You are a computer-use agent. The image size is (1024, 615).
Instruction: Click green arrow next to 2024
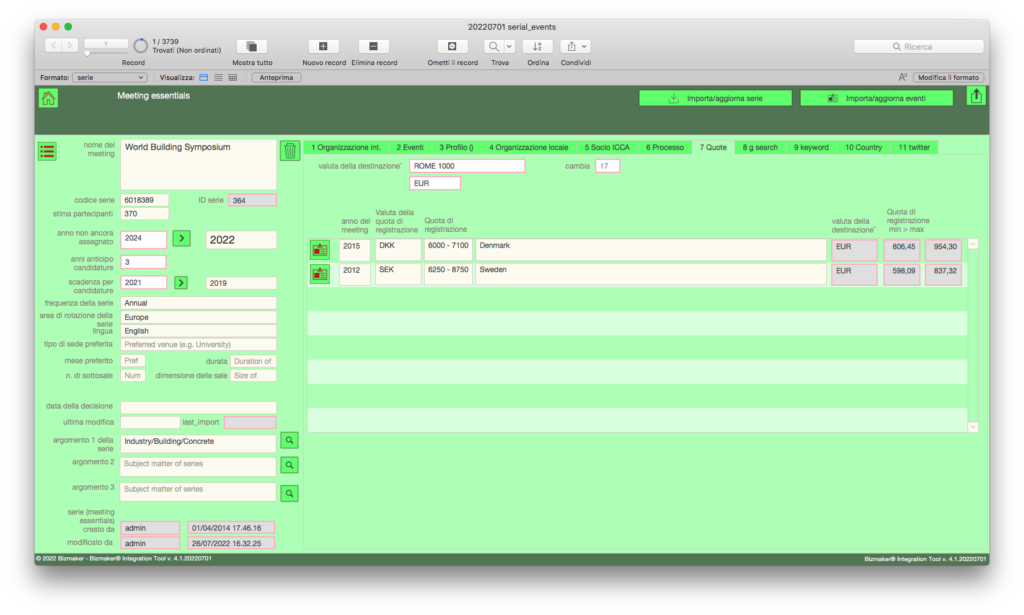click(182, 238)
